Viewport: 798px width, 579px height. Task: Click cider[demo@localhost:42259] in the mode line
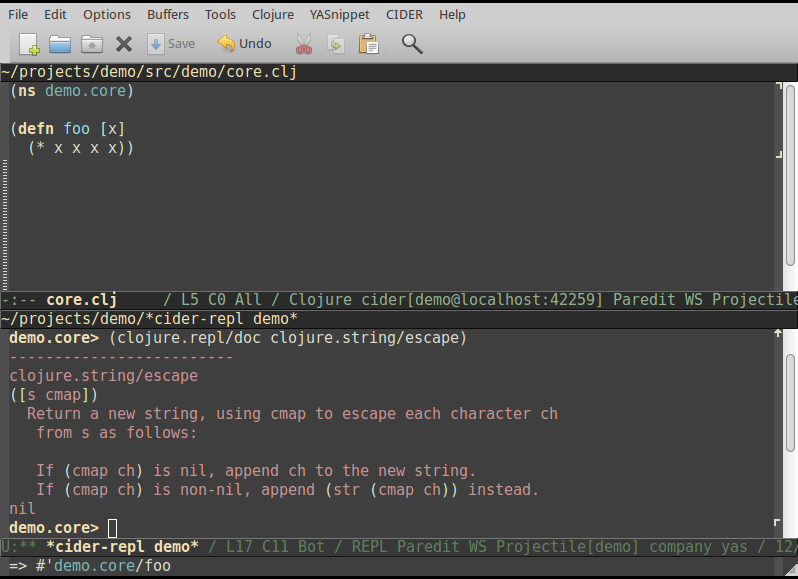pos(482,300)
